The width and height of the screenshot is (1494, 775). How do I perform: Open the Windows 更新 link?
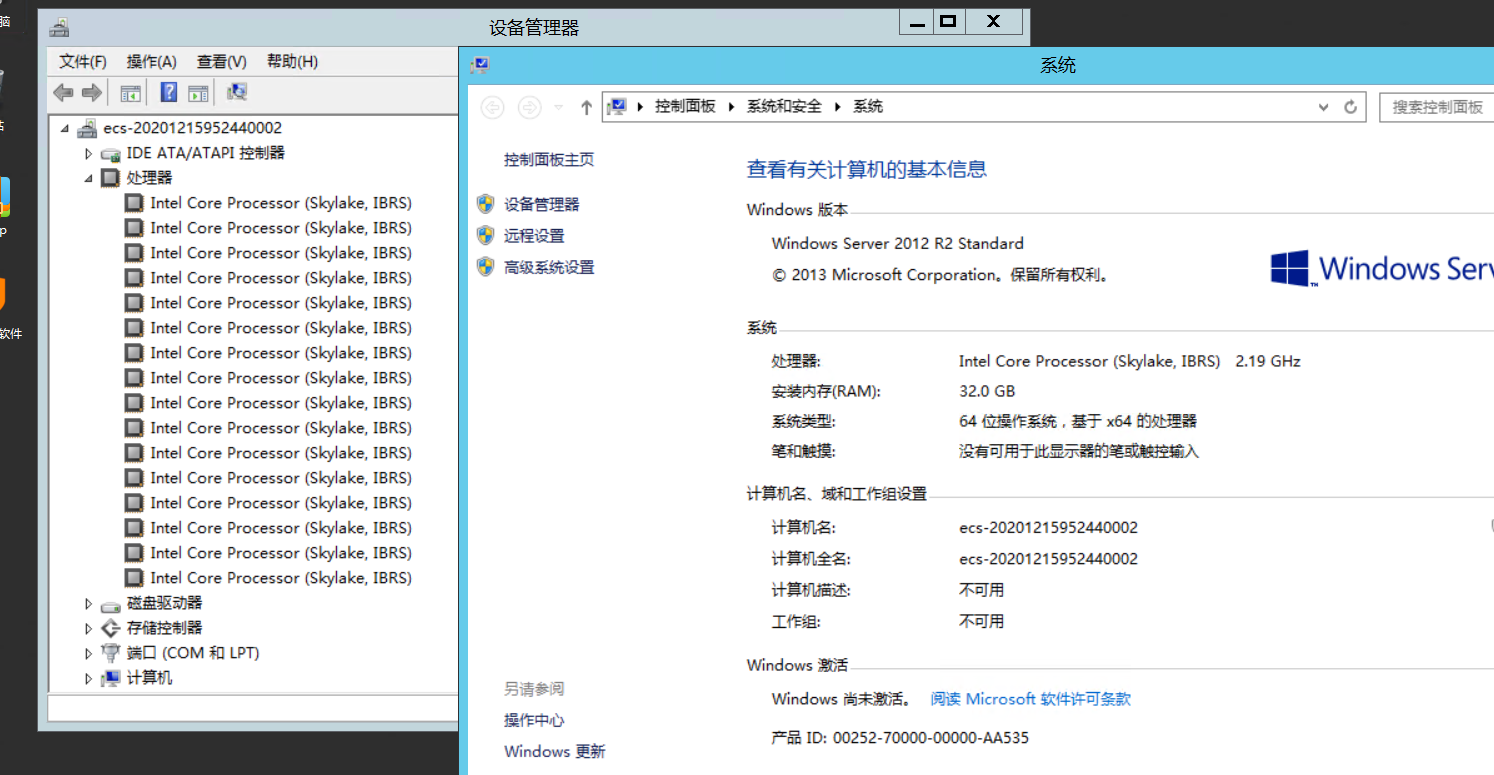click(555, 752)
